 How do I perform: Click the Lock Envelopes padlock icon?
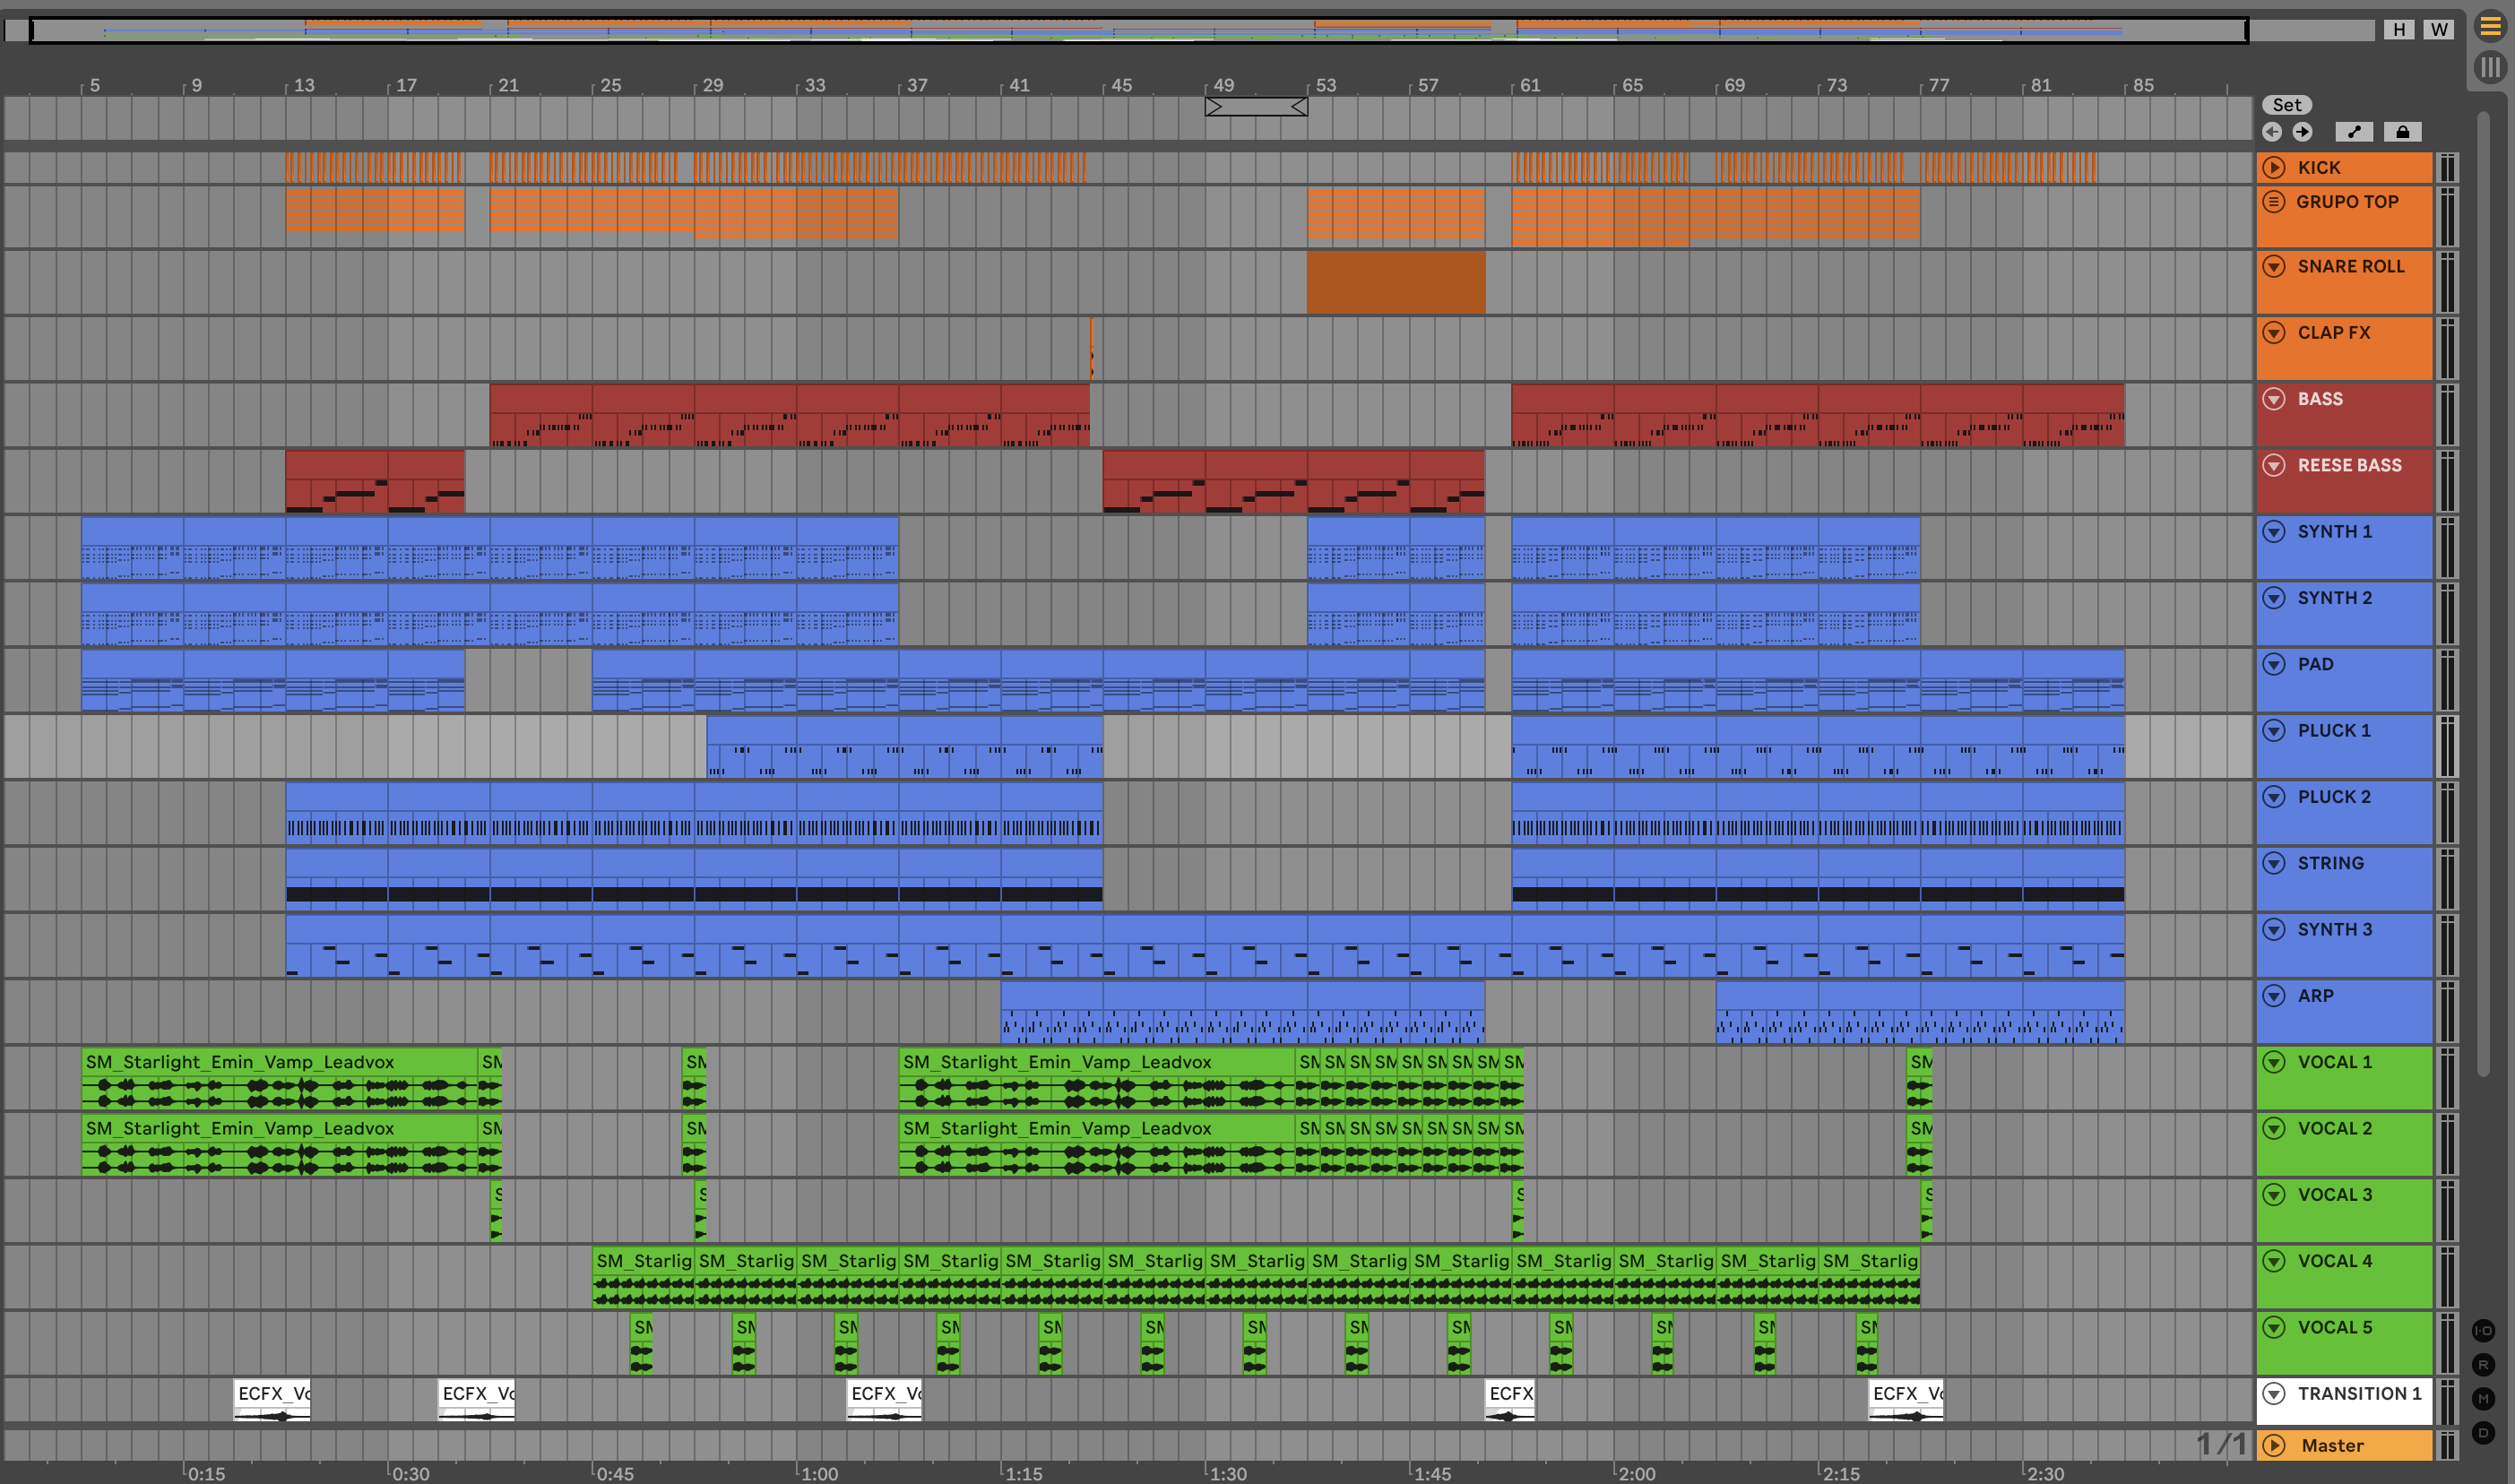(x=2402, y=132)
